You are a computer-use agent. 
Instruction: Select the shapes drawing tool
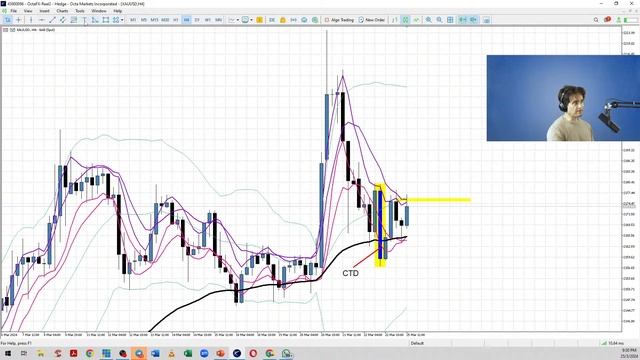(x=95, y=20)
